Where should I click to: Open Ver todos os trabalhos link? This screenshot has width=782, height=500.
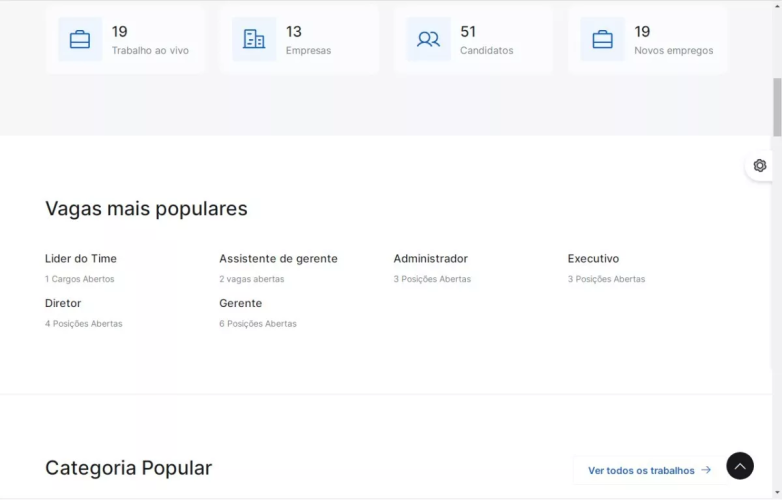[x=641, y=470]
